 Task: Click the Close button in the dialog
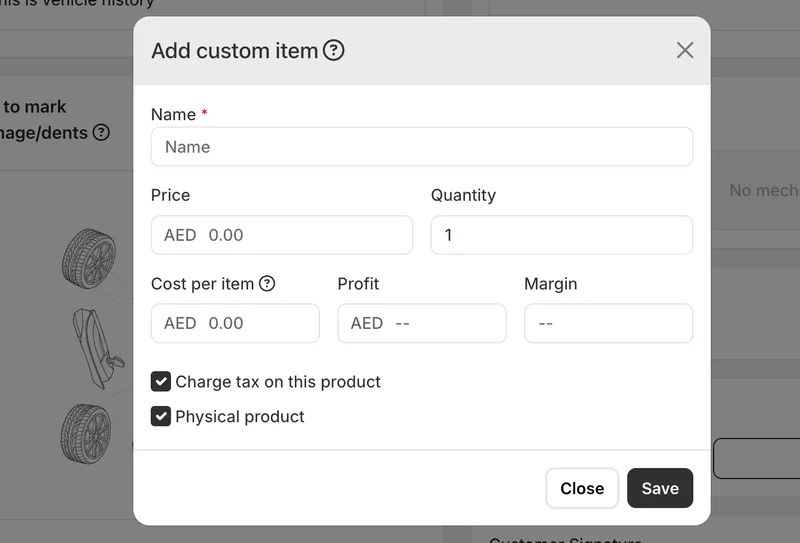pyautogui.click(x=582, y=488)
